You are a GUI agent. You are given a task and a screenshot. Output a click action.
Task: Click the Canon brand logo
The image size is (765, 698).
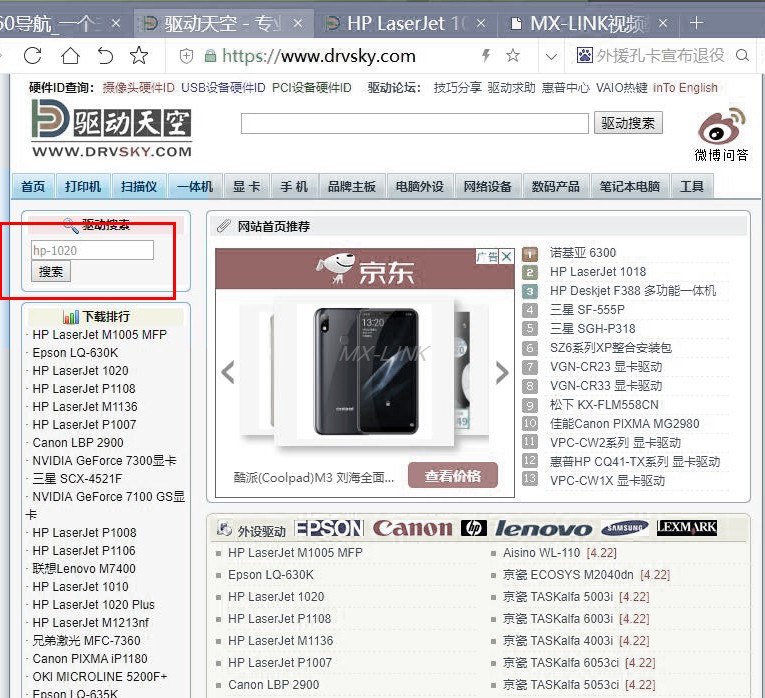413,528
